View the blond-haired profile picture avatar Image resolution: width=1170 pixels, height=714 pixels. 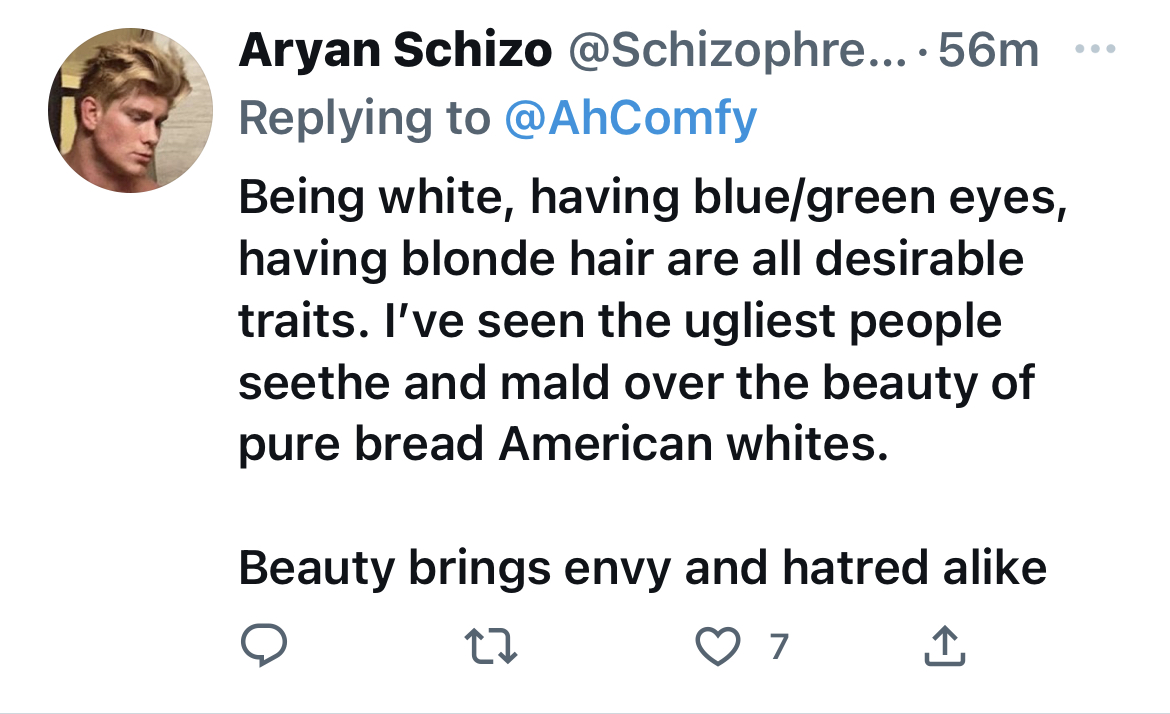[131, 110]
